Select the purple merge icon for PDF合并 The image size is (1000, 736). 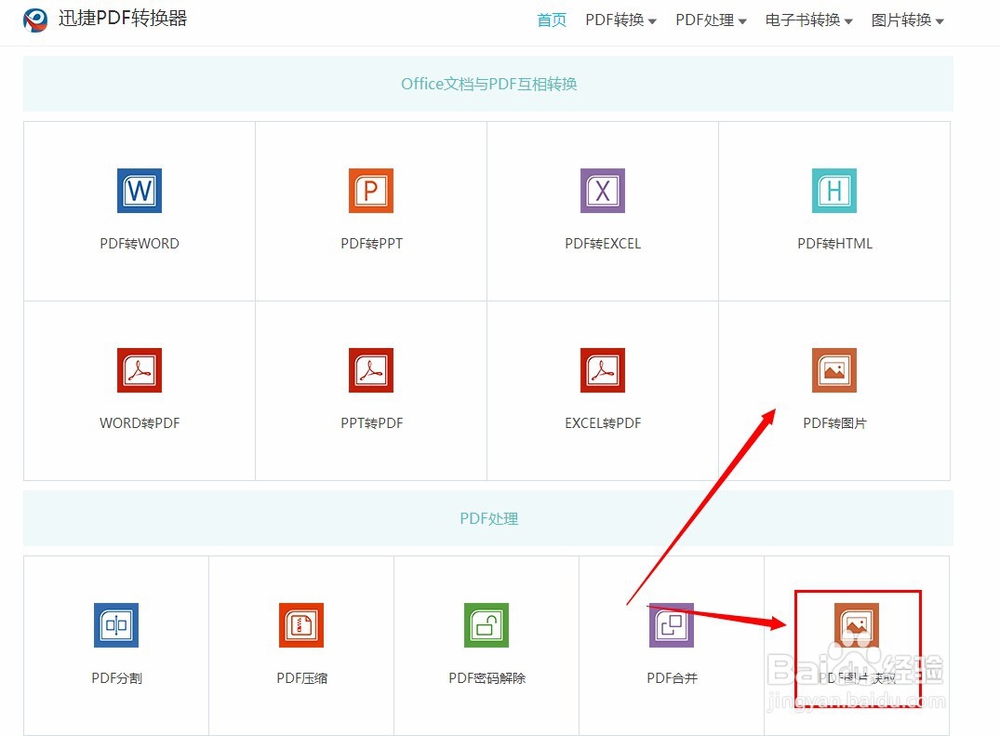(671, 625)
